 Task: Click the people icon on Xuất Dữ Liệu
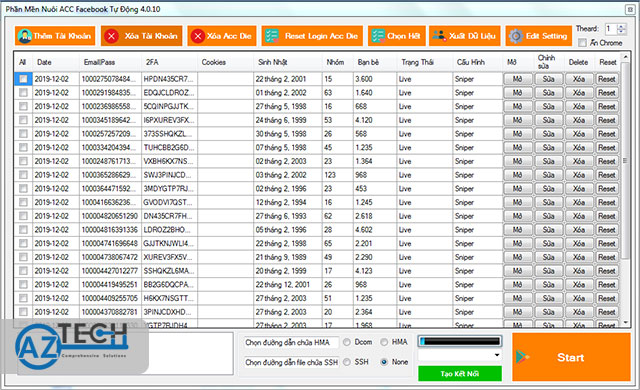(439, 36)
